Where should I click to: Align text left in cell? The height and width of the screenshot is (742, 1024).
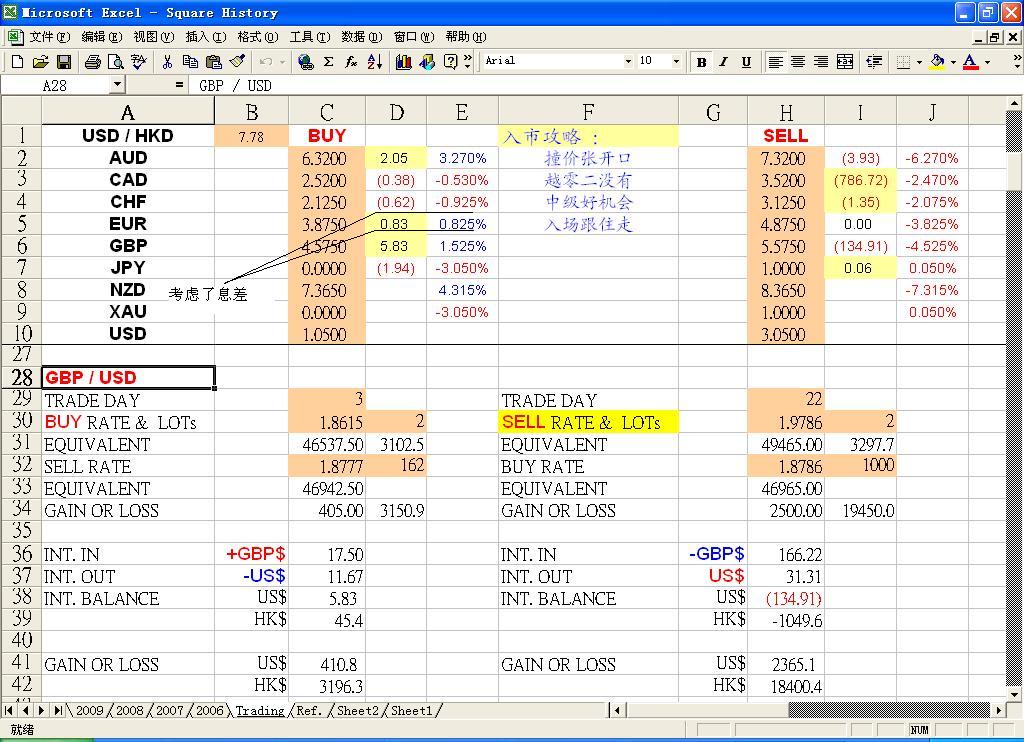click(x=775, y=61)
